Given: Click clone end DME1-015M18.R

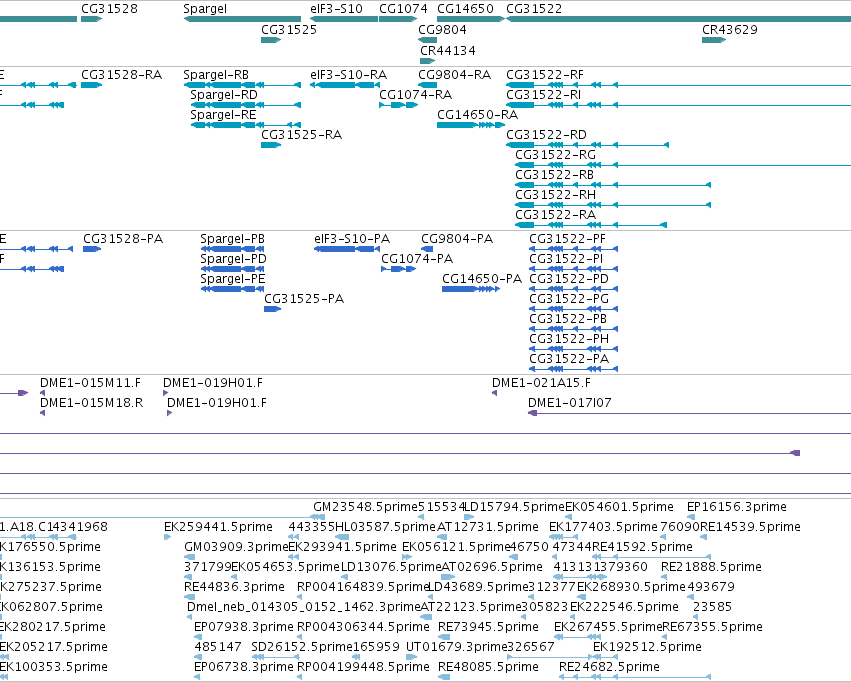Looking at the screenshot, I should (x=42, y=413).
